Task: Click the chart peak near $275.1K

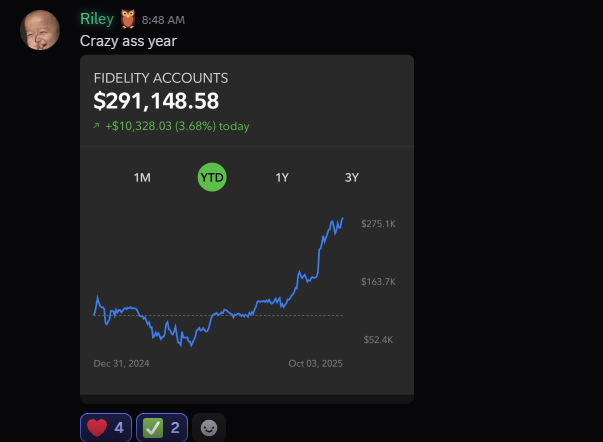Action: (x=342, y=219)
